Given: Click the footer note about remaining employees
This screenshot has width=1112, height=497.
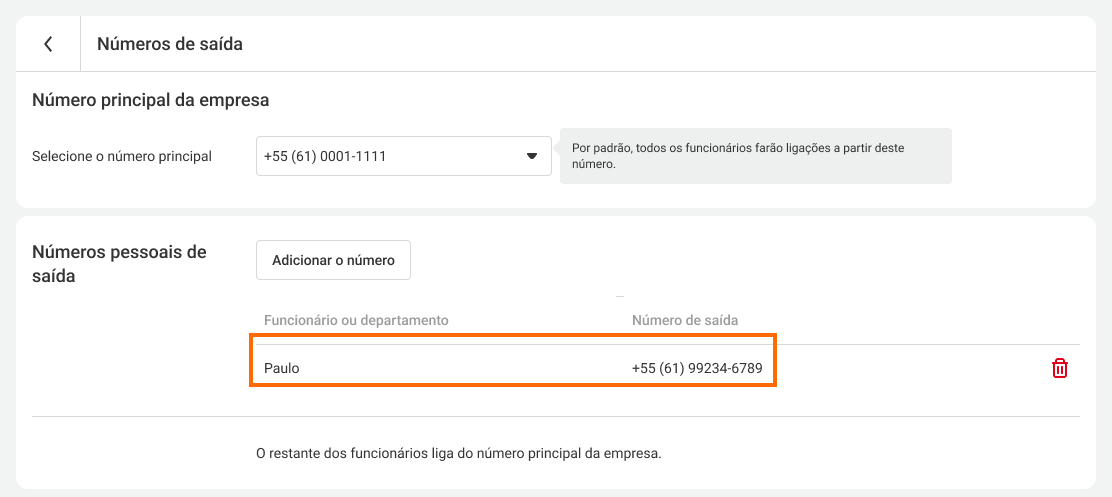Looking at the screenshot, I should (x=459, y=453).
